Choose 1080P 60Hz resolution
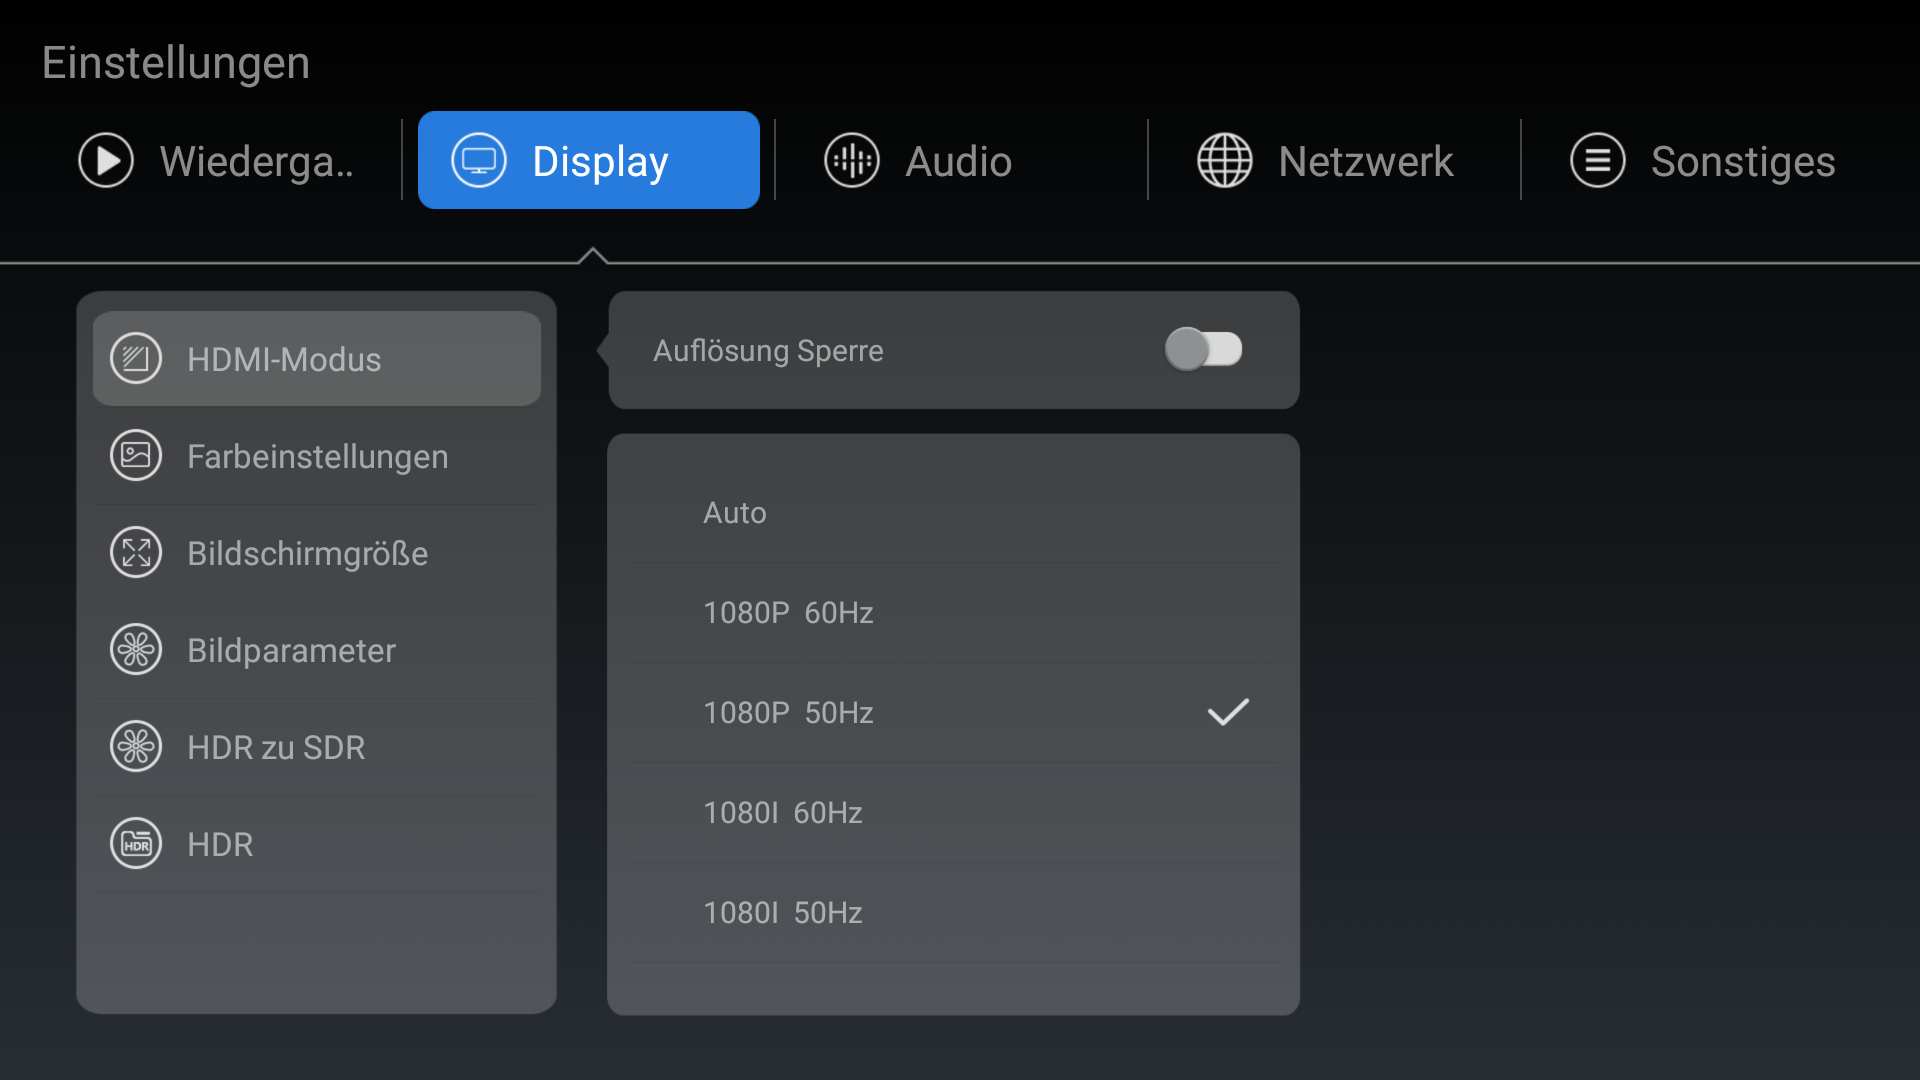The width and height of the screenshot is (1920, 1080). coord(788,613)
